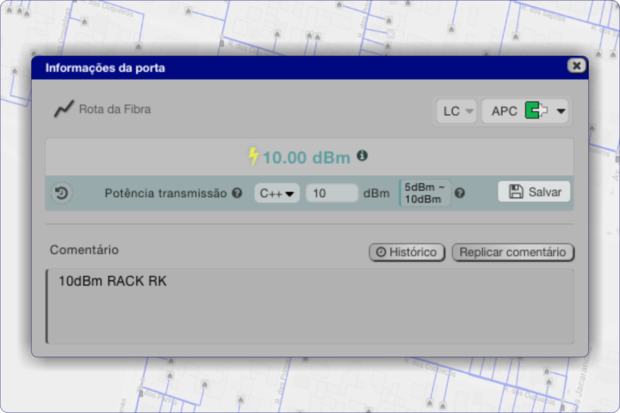Click the reset history arrow icon
Image resolution: width=620 pixels, height=413 pixels.
coord(62,193)
